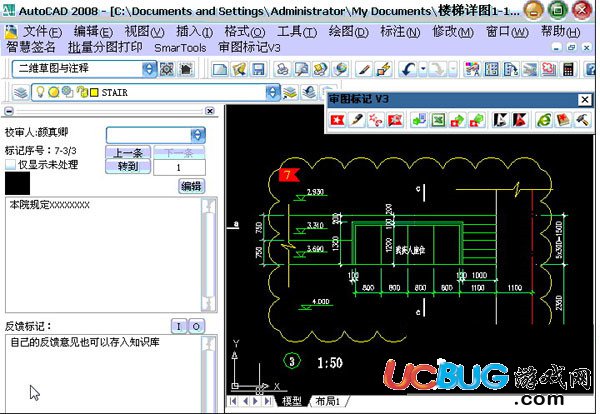Open the 视图(V) menu
This screenshot has width=600, height=414.
[x=144, y=32]
